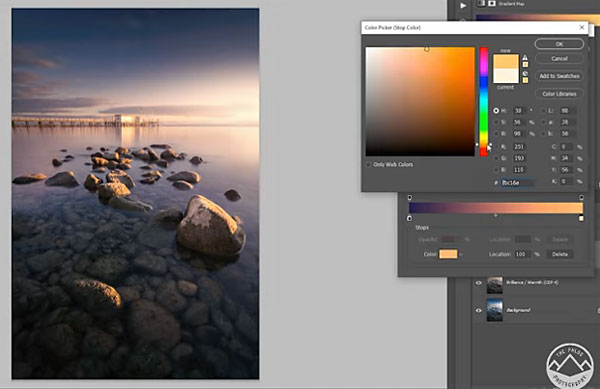
Task: Click the active Delete button beside Location 100
Action: 559,254
